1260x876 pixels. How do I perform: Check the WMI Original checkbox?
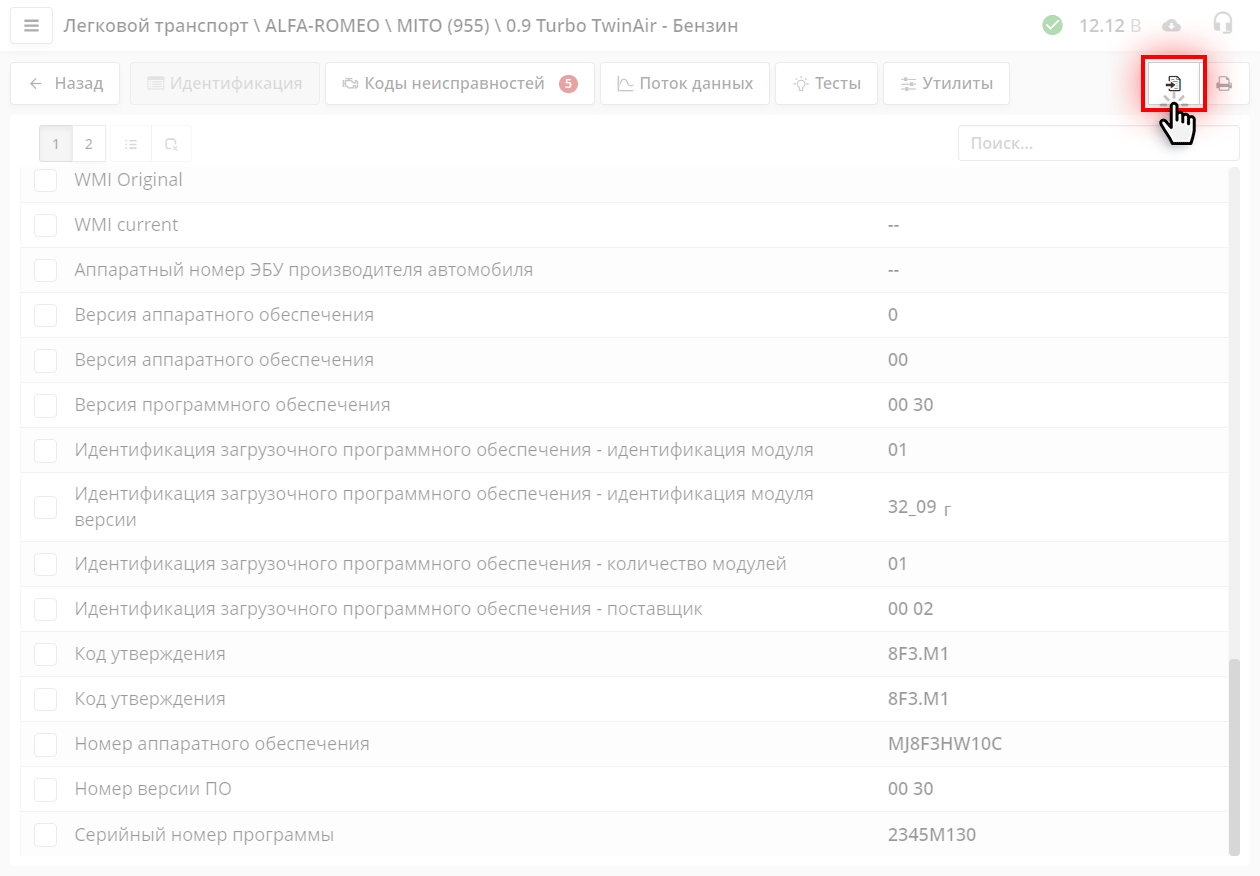pos(45,180)
